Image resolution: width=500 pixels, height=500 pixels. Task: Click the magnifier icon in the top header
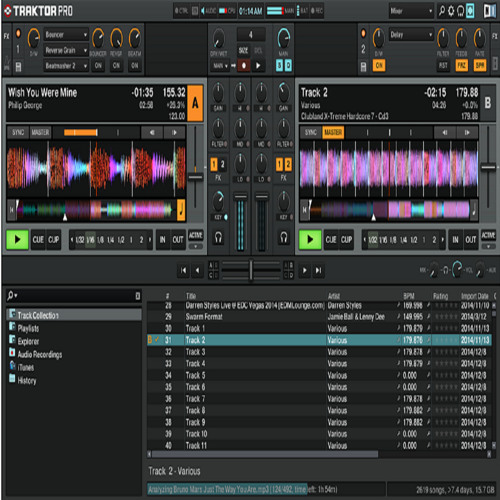442,11
